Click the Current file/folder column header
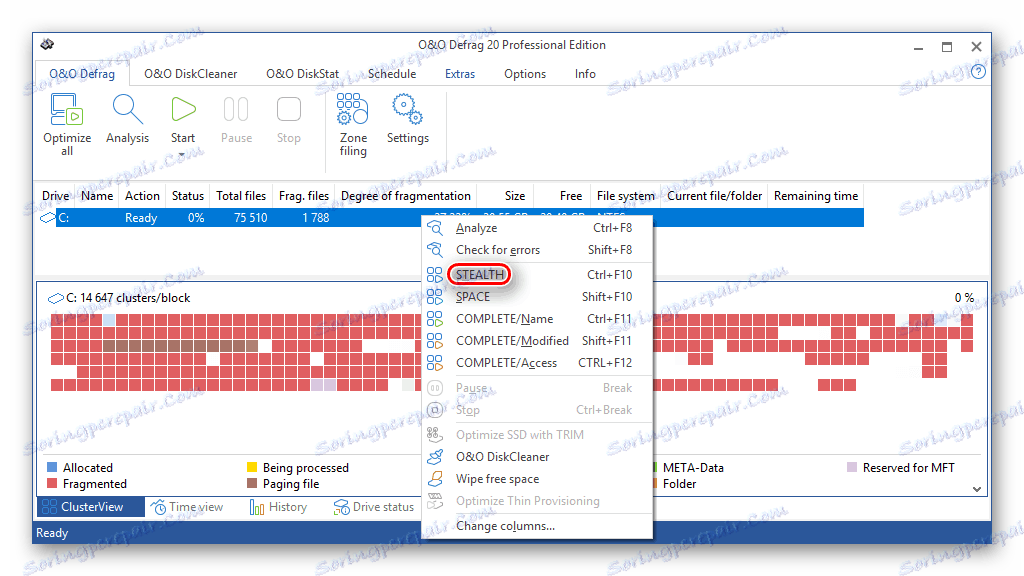Viewport: 1024px width, 576px height. (x=714, y=196)
